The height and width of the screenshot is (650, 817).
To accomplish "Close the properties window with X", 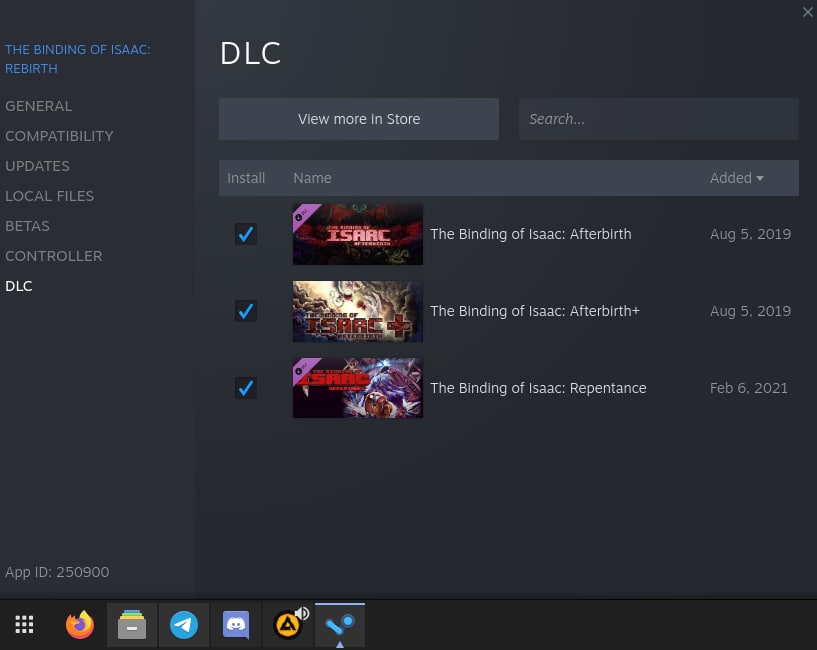I will [x=808, y=12].
